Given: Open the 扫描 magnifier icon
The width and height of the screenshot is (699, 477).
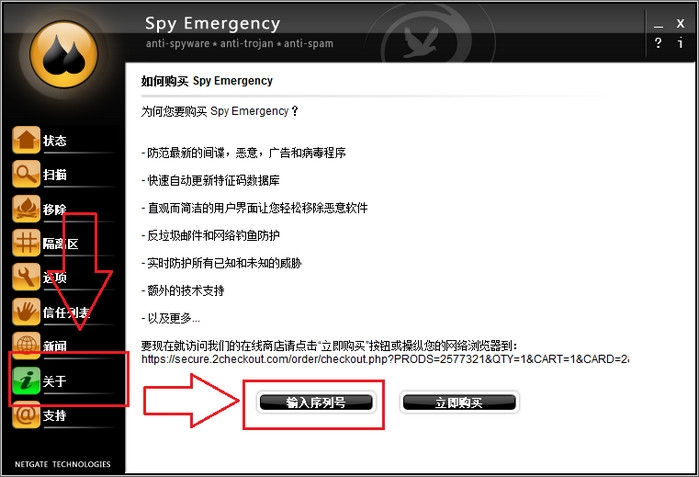Looking at the screenshot, I should (26, 174).
